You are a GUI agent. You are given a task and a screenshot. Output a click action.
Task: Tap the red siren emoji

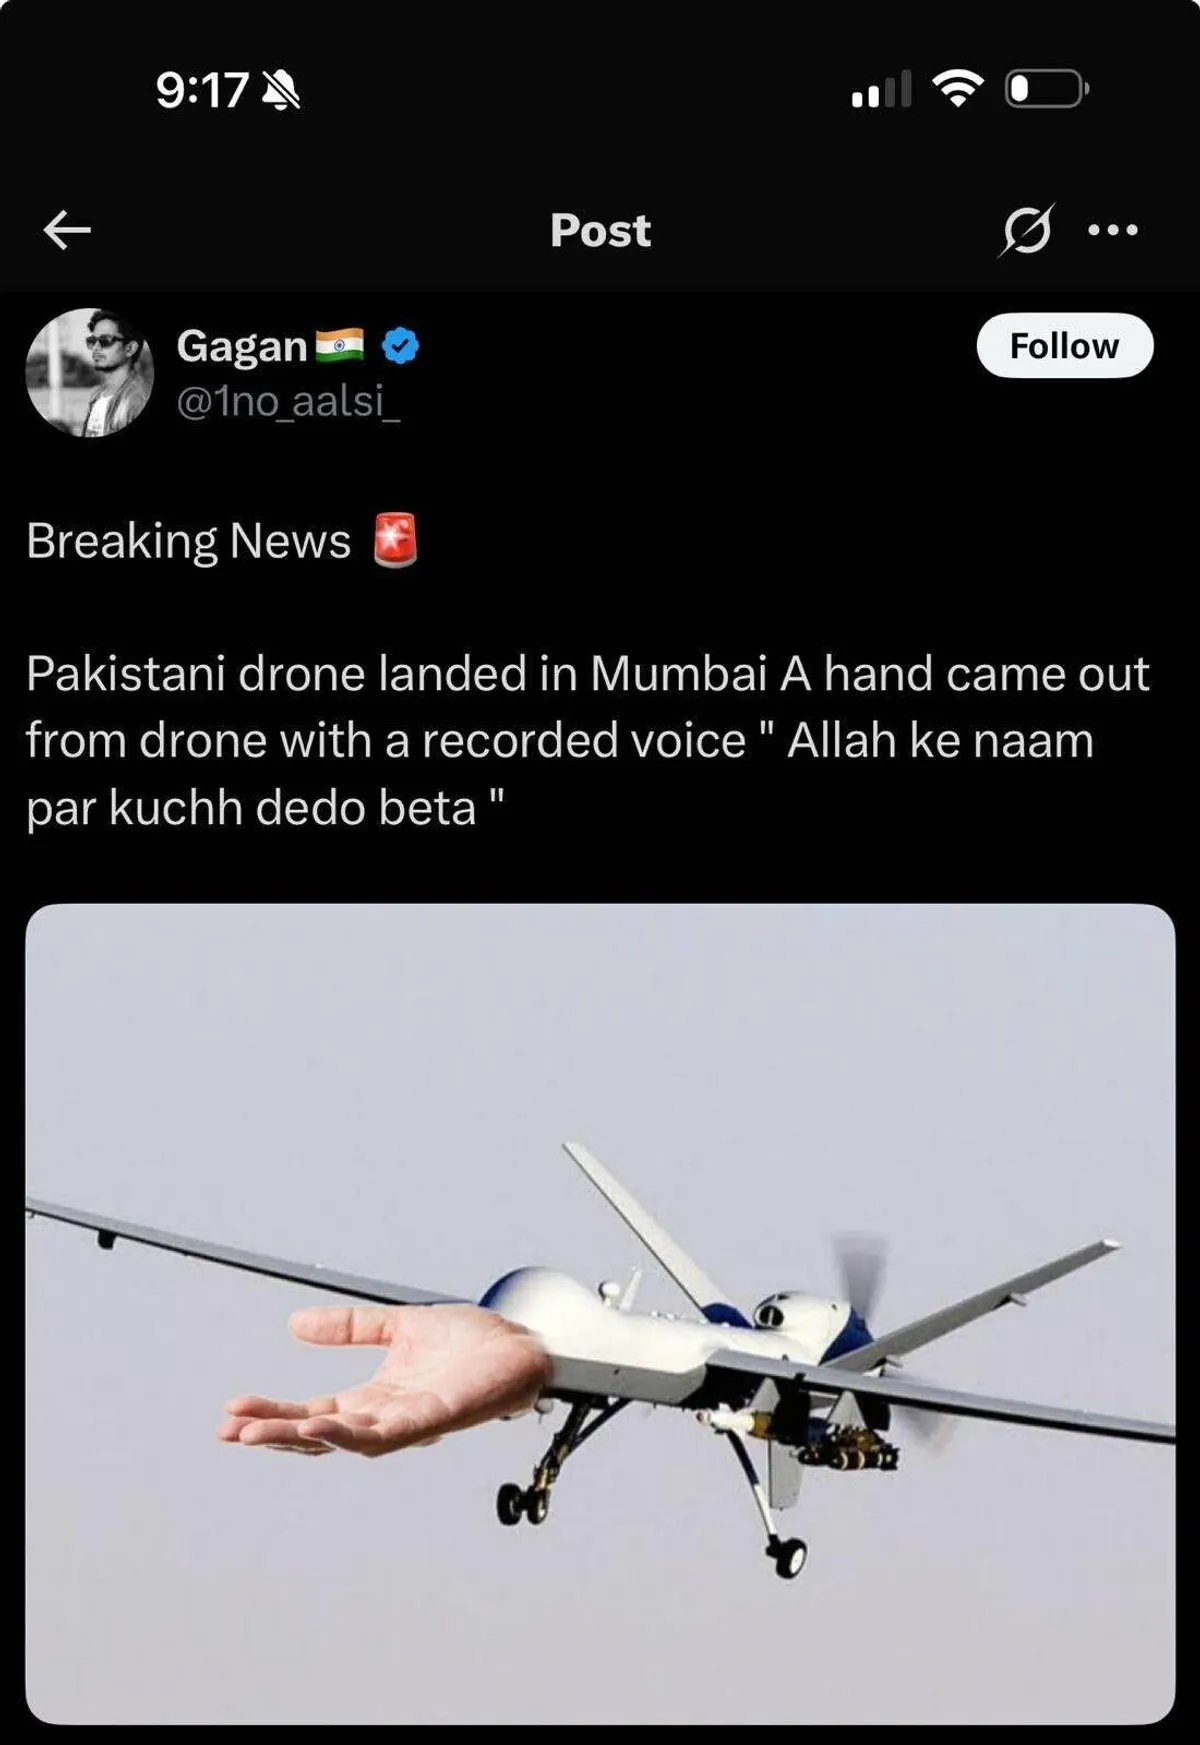[x=395, y=540]
